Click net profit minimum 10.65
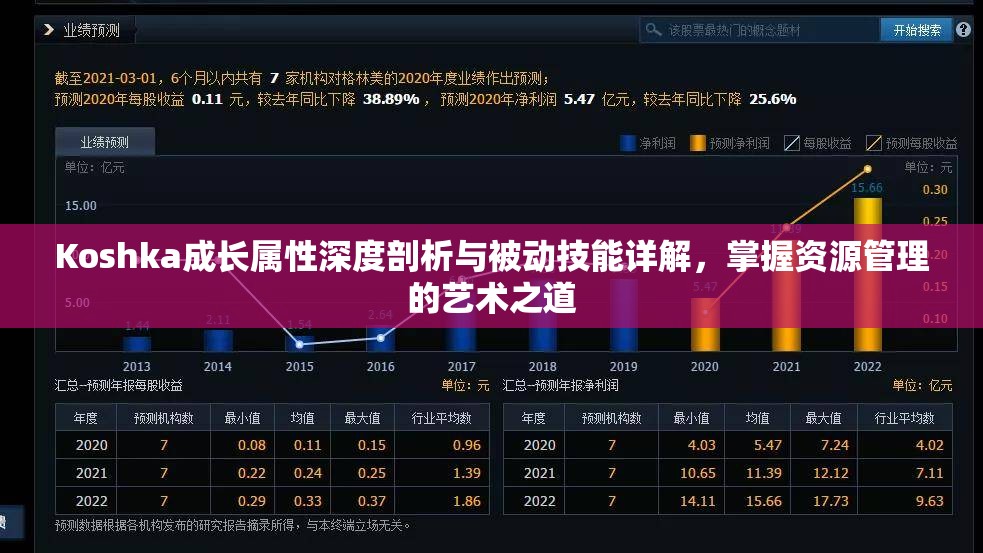 click(x=698, y=473)
